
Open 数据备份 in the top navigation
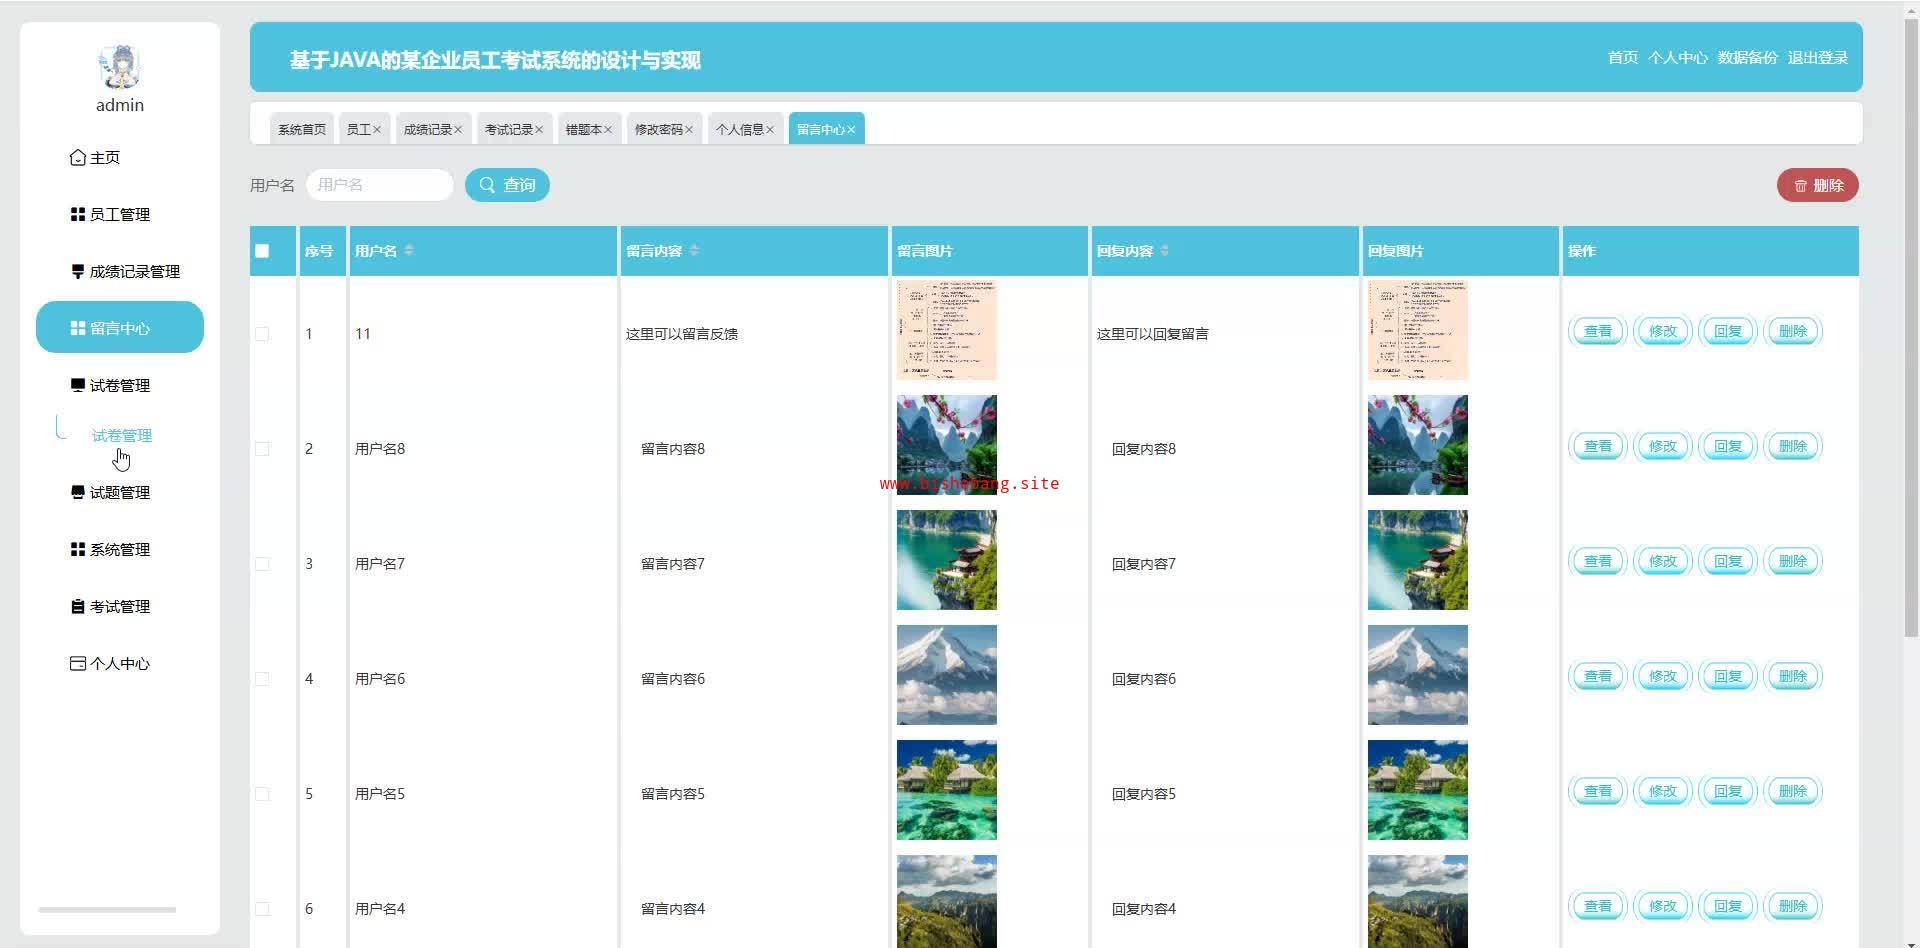click(x=1747, y=58)
